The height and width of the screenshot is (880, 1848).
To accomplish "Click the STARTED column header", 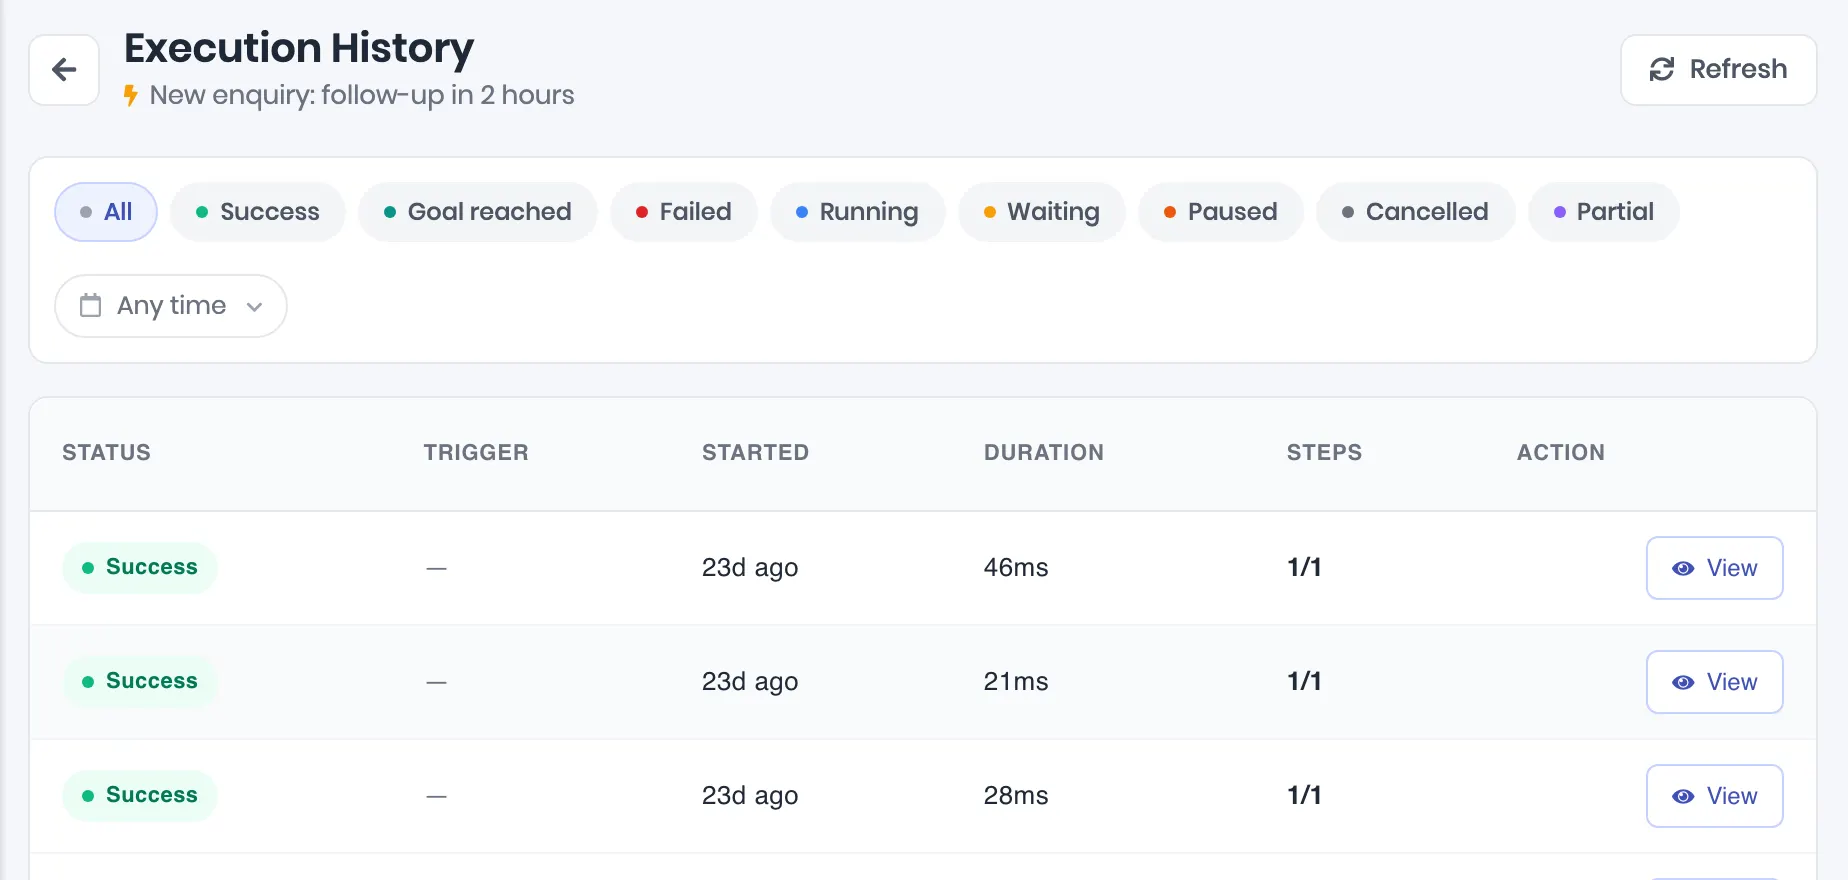I will (755, 453).
